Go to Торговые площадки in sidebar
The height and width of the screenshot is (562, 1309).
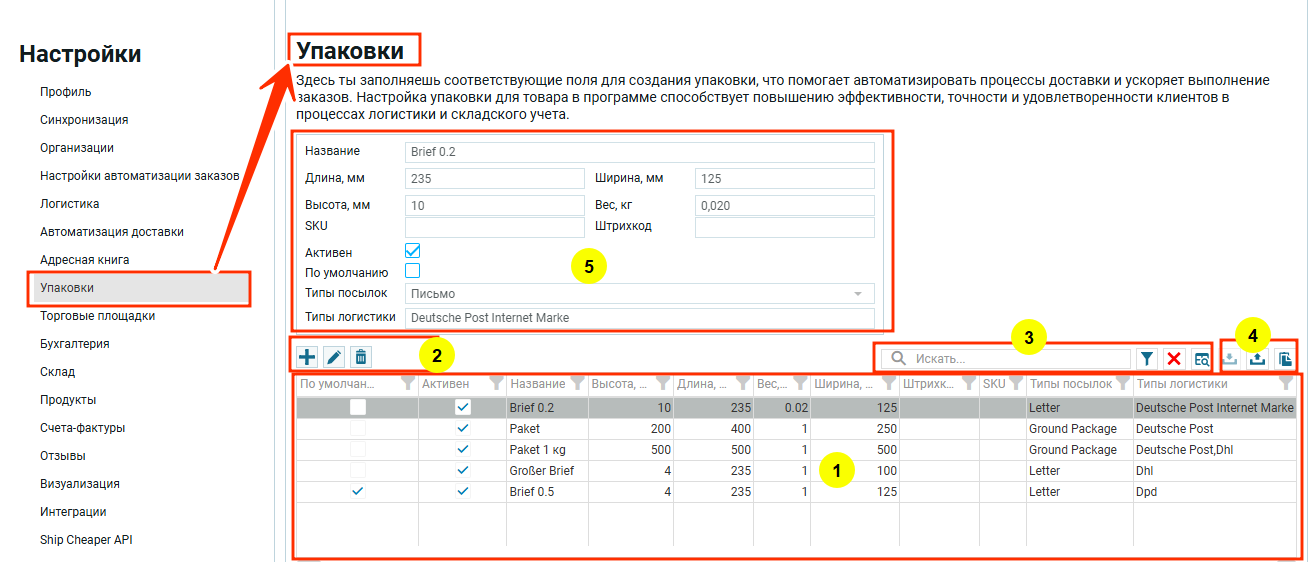pos(97,316)
